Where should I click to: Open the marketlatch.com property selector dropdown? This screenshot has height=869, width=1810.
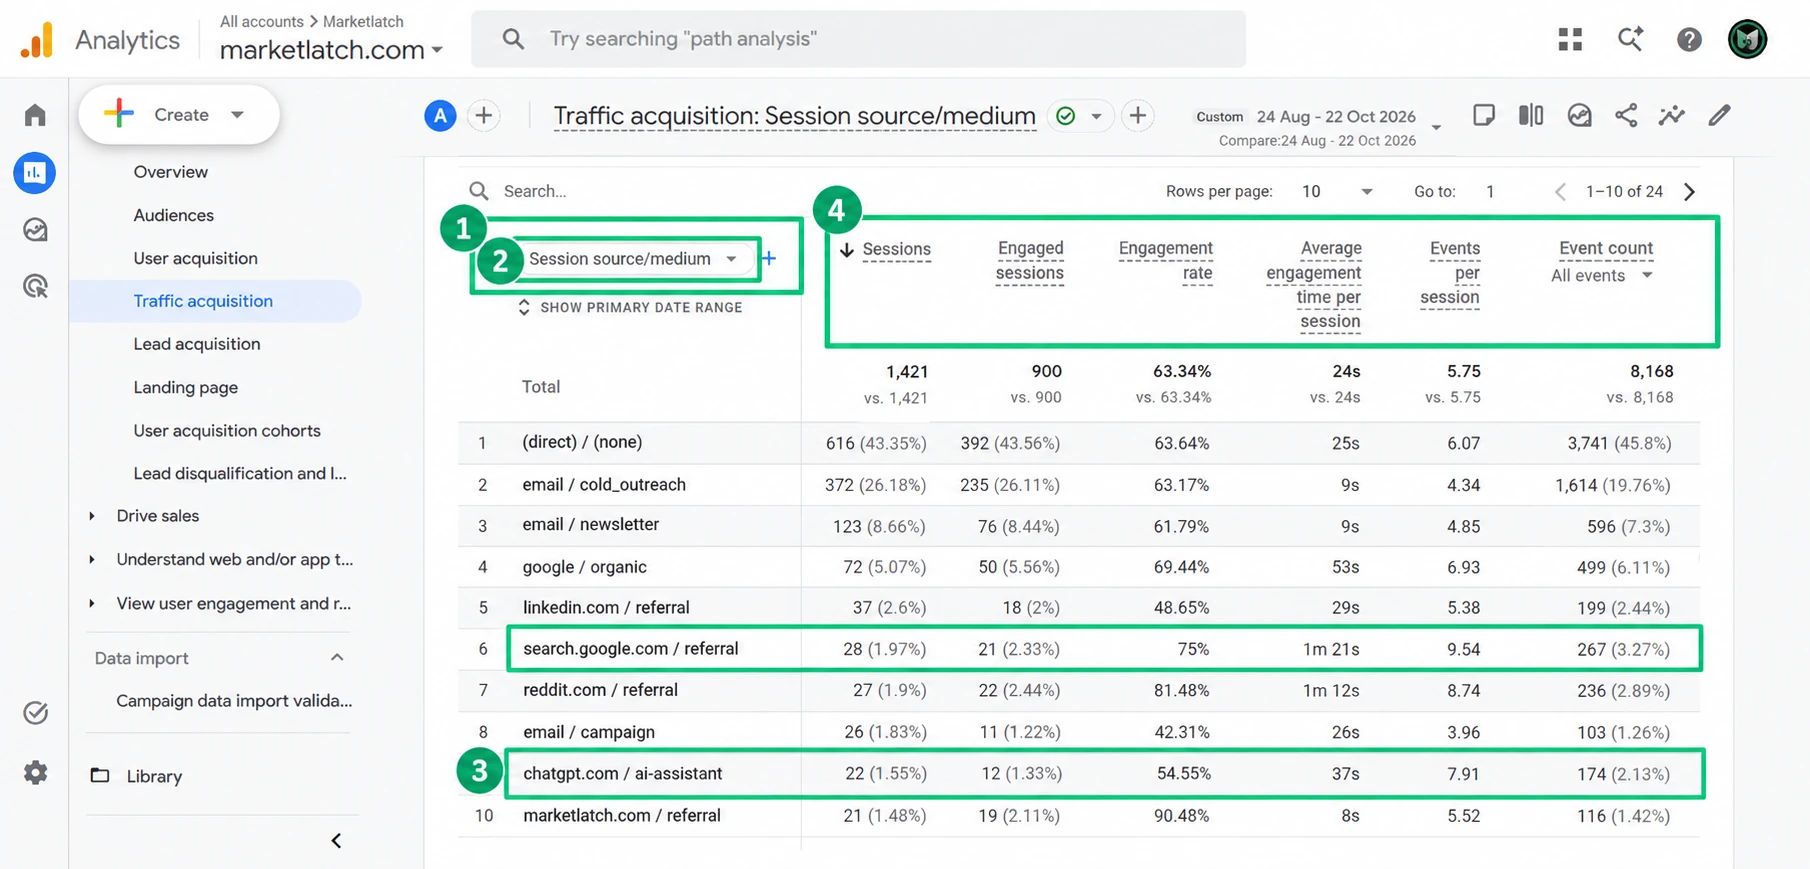click(x=331, y=49)
